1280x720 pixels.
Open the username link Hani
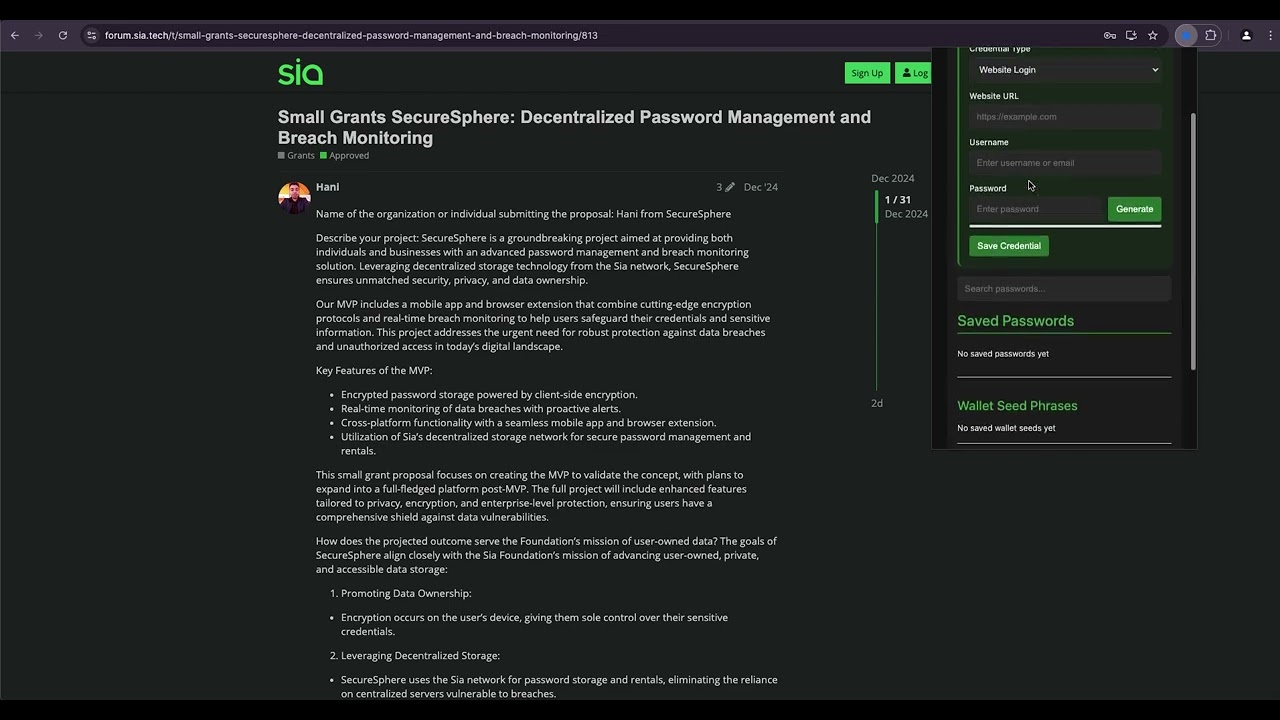click(x=327, y=187)
